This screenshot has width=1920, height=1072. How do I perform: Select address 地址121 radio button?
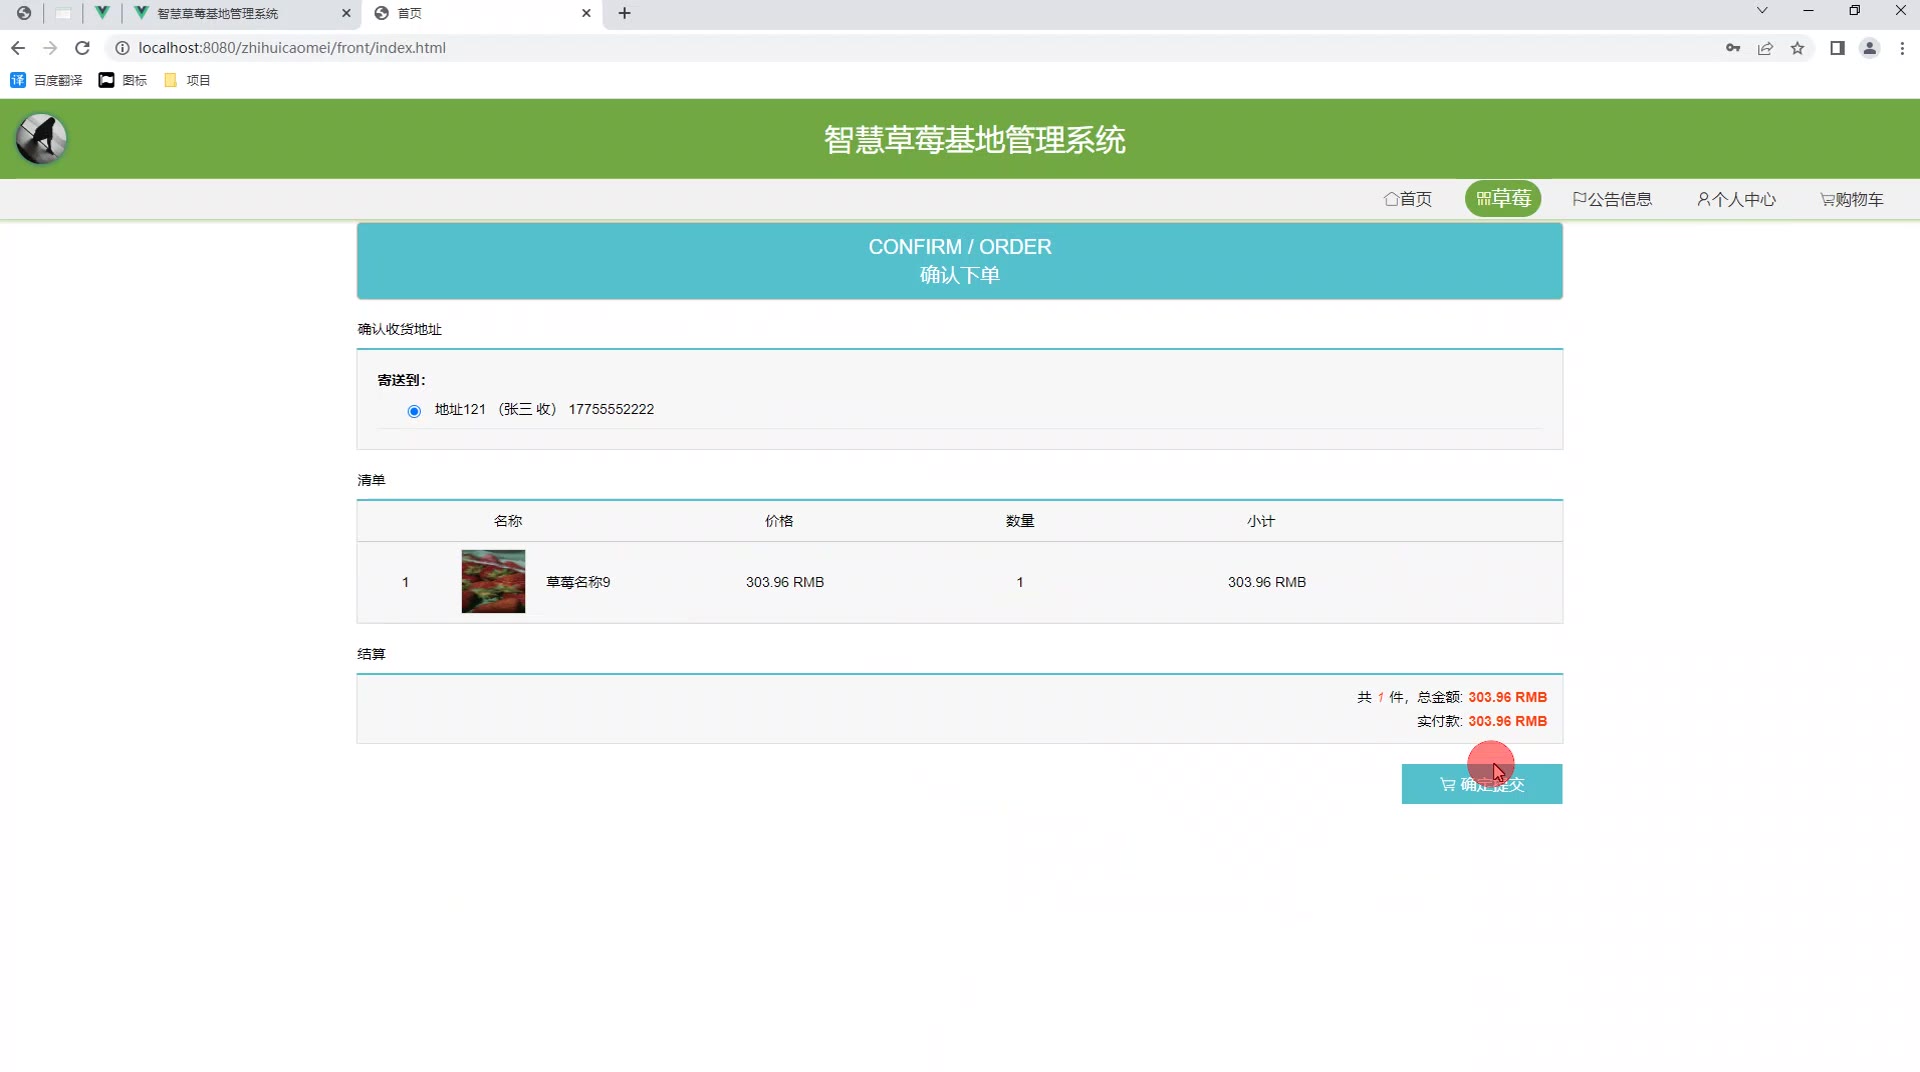414,411
